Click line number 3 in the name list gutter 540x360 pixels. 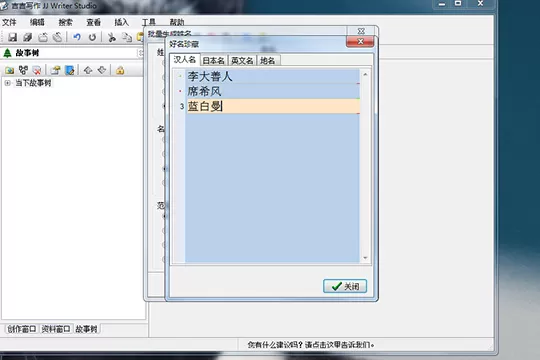click(181, 106)
